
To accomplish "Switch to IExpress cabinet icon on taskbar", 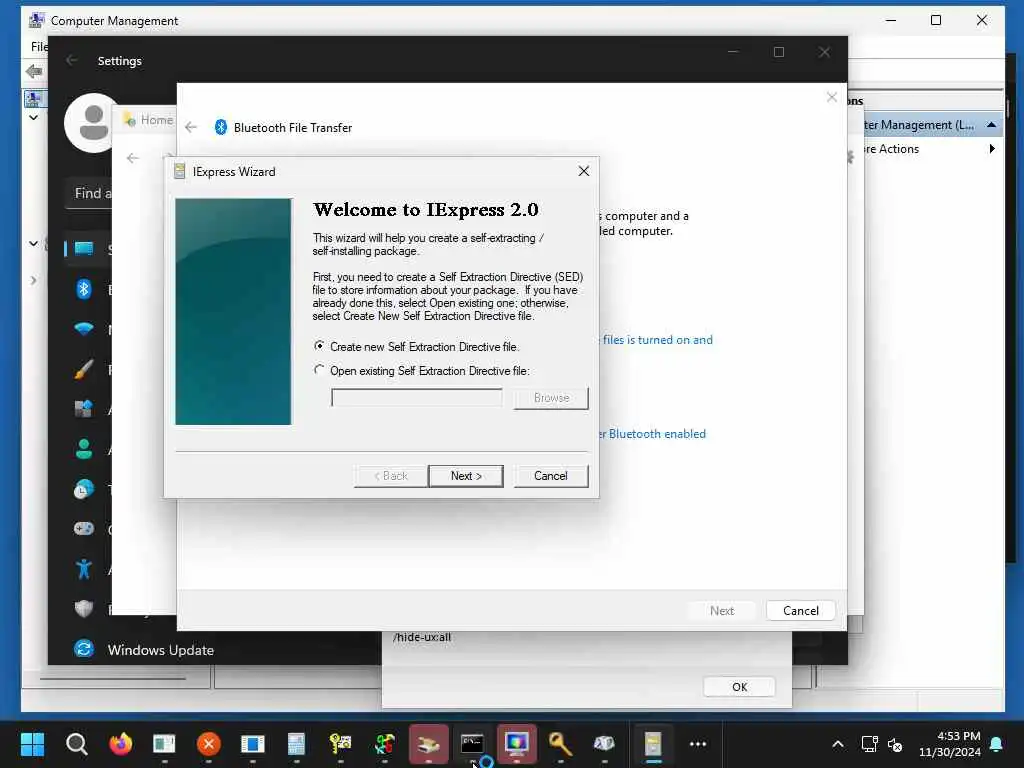I will click(653, 744).
